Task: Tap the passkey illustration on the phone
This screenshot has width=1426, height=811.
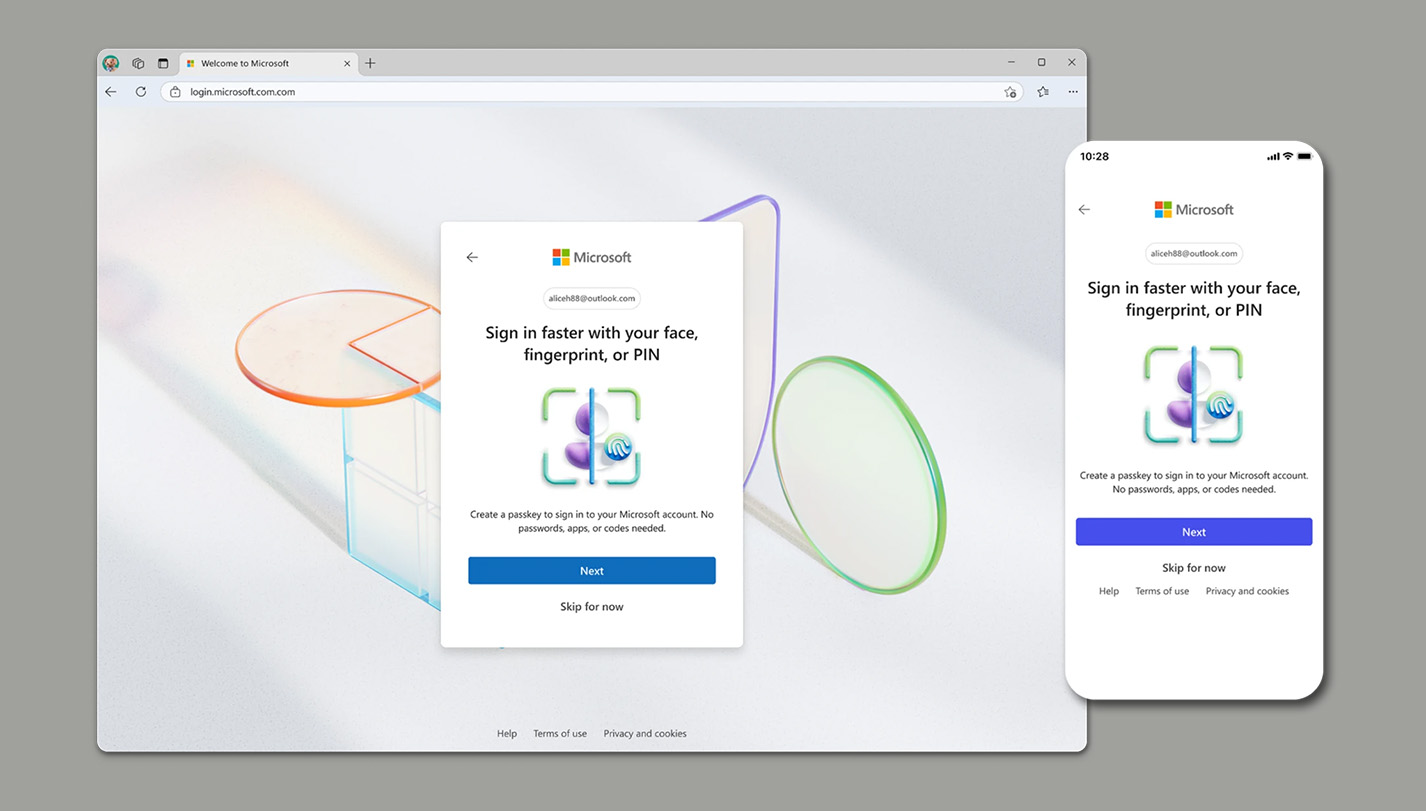Action: pos(1193,395)
